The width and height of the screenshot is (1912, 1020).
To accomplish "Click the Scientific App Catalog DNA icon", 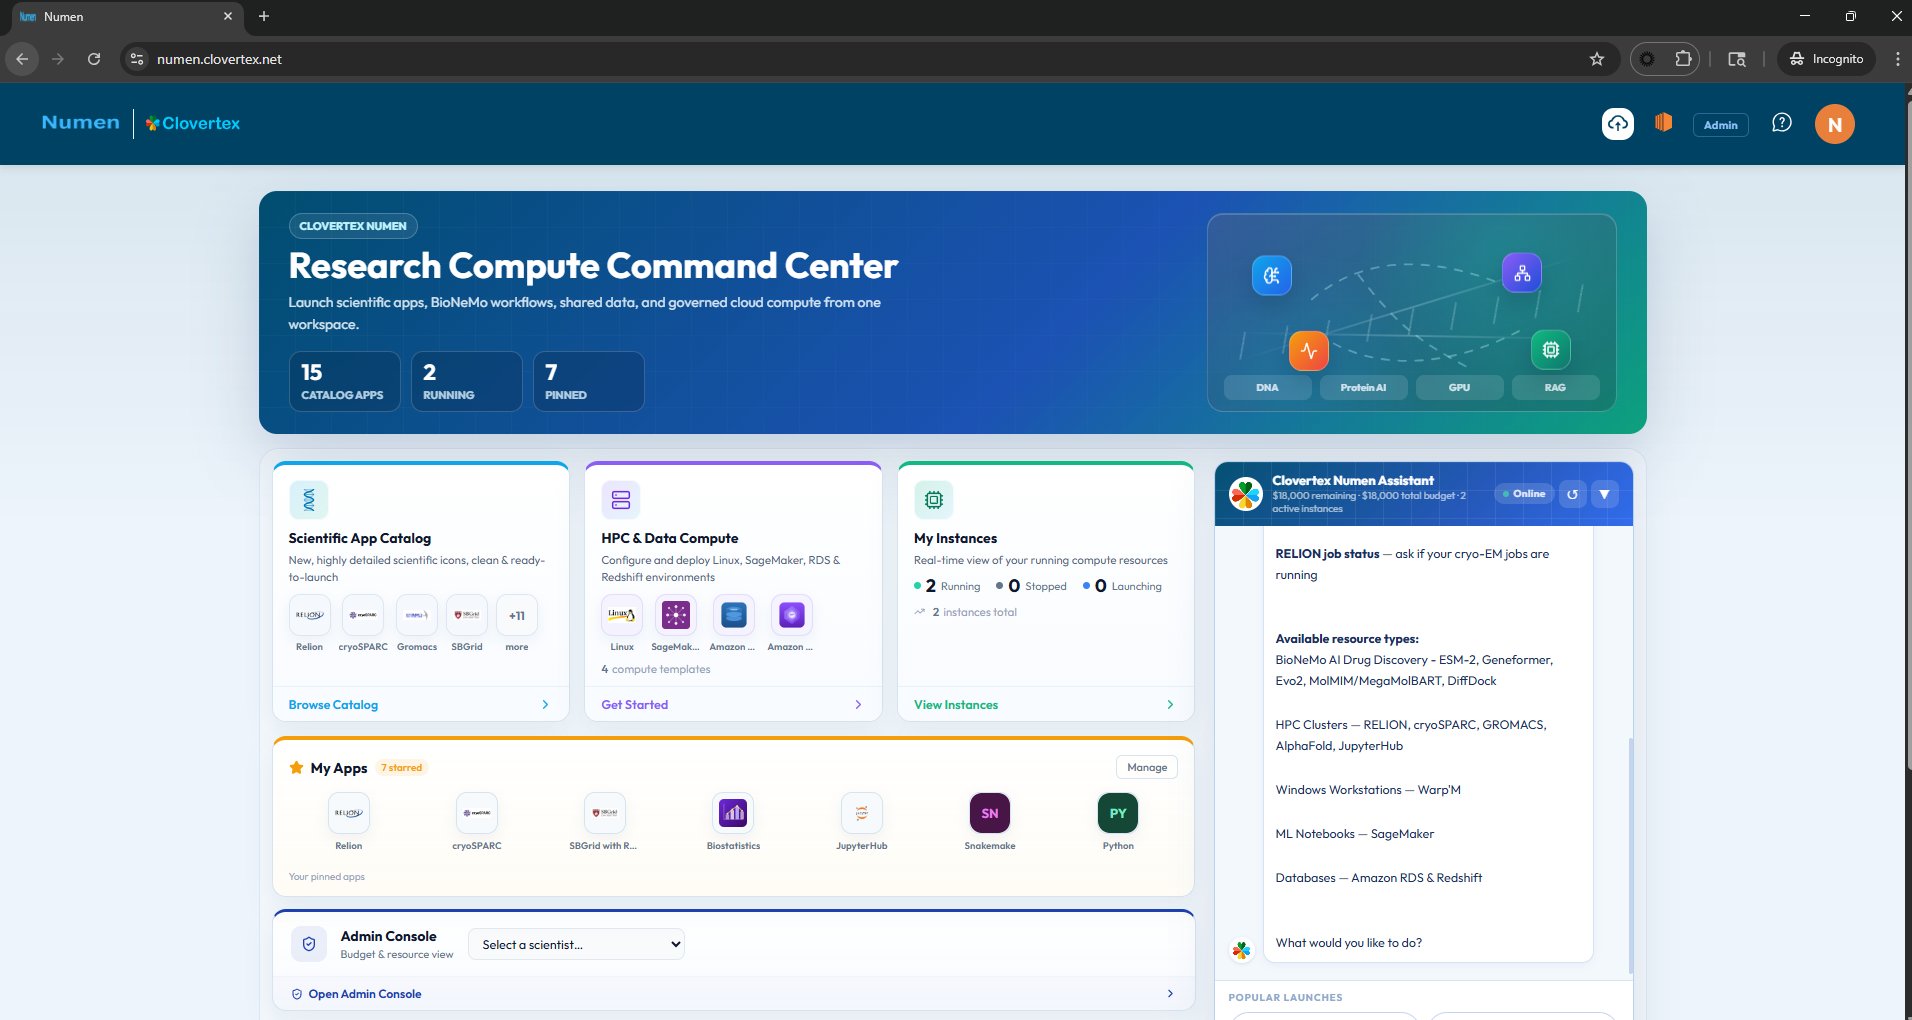I will pos(309,499).
